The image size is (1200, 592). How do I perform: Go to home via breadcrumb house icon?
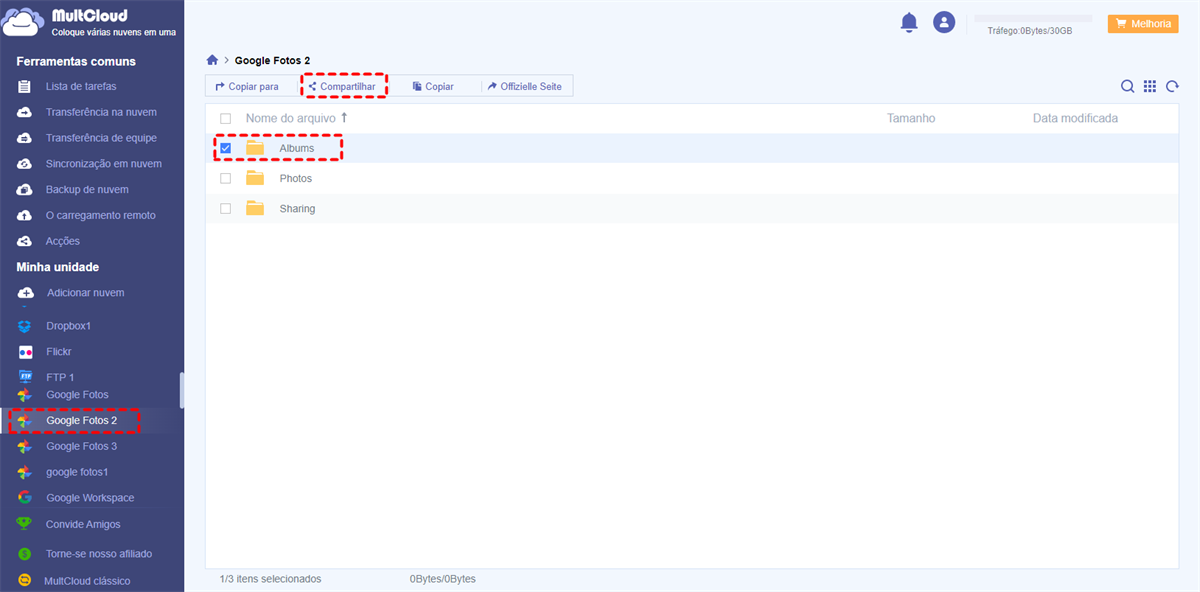tap(212, 60)
